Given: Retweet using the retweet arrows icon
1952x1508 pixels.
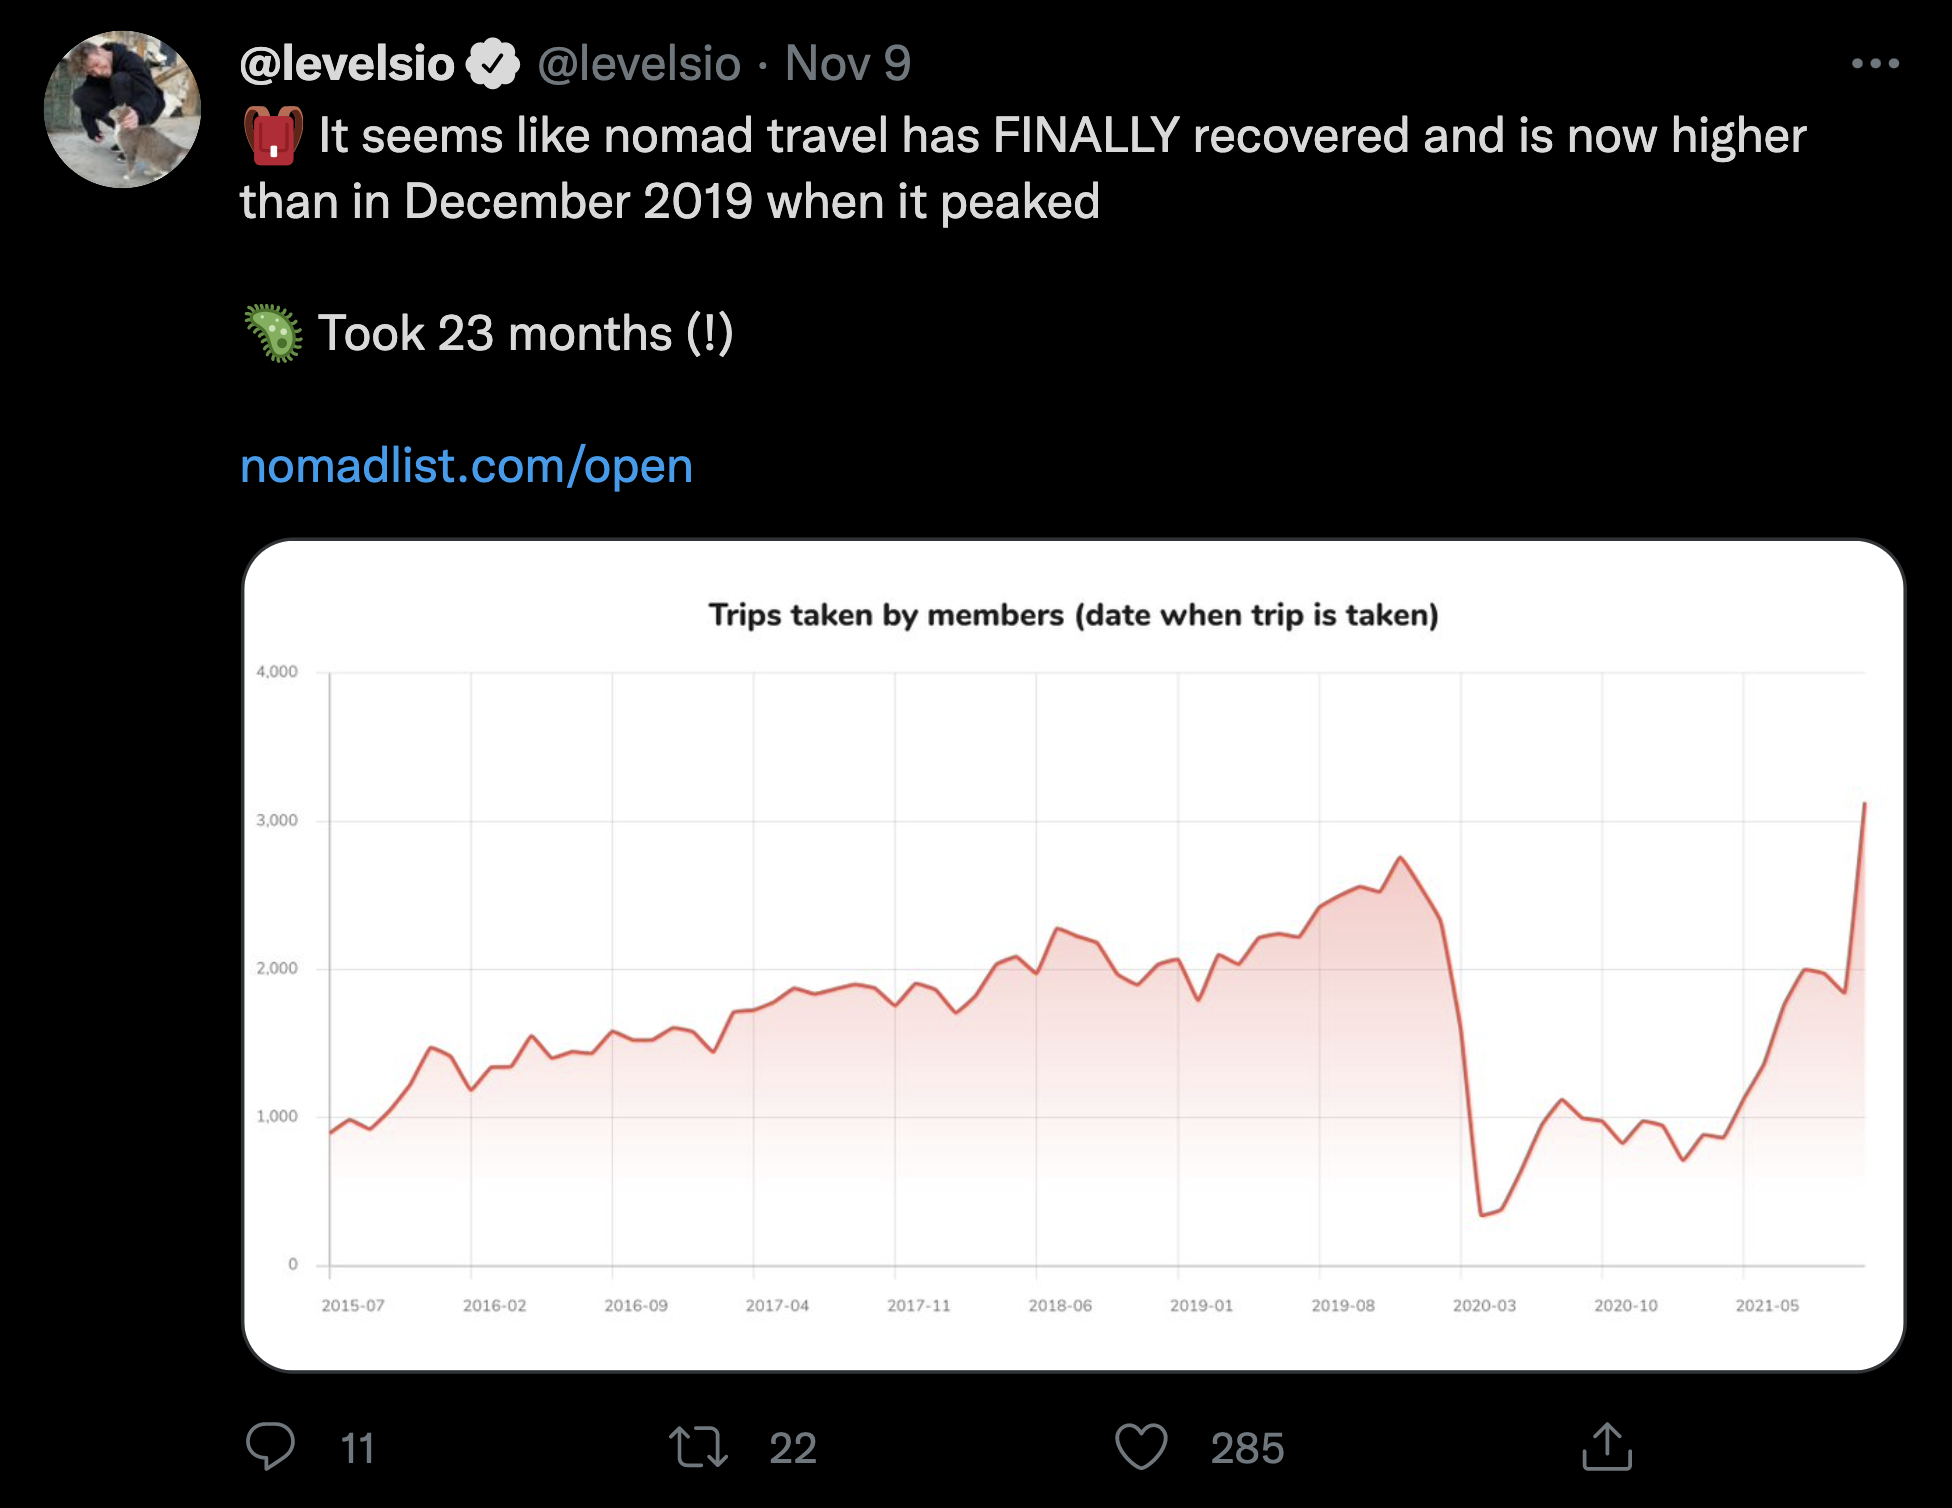Looking at the screenshot, I should pyautogui.click(x=698, y=1447).
